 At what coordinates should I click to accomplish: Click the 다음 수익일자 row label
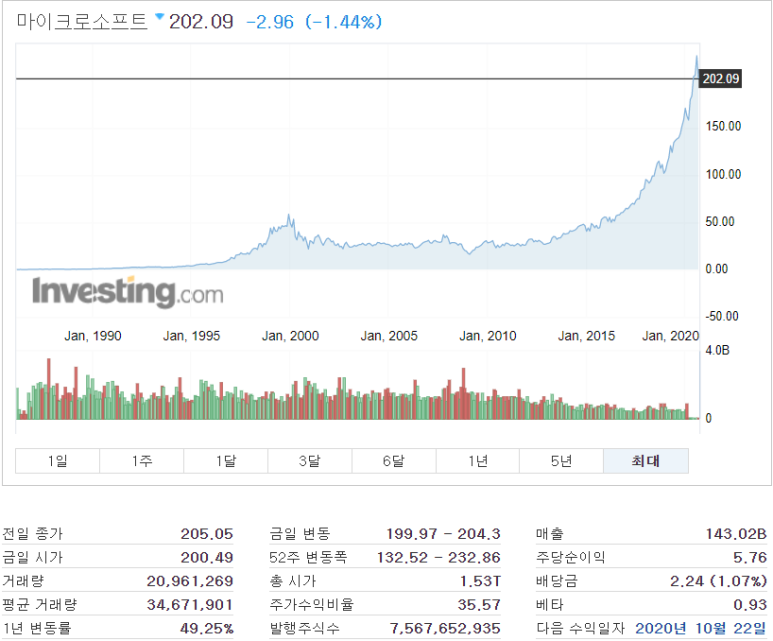(580, 628)
